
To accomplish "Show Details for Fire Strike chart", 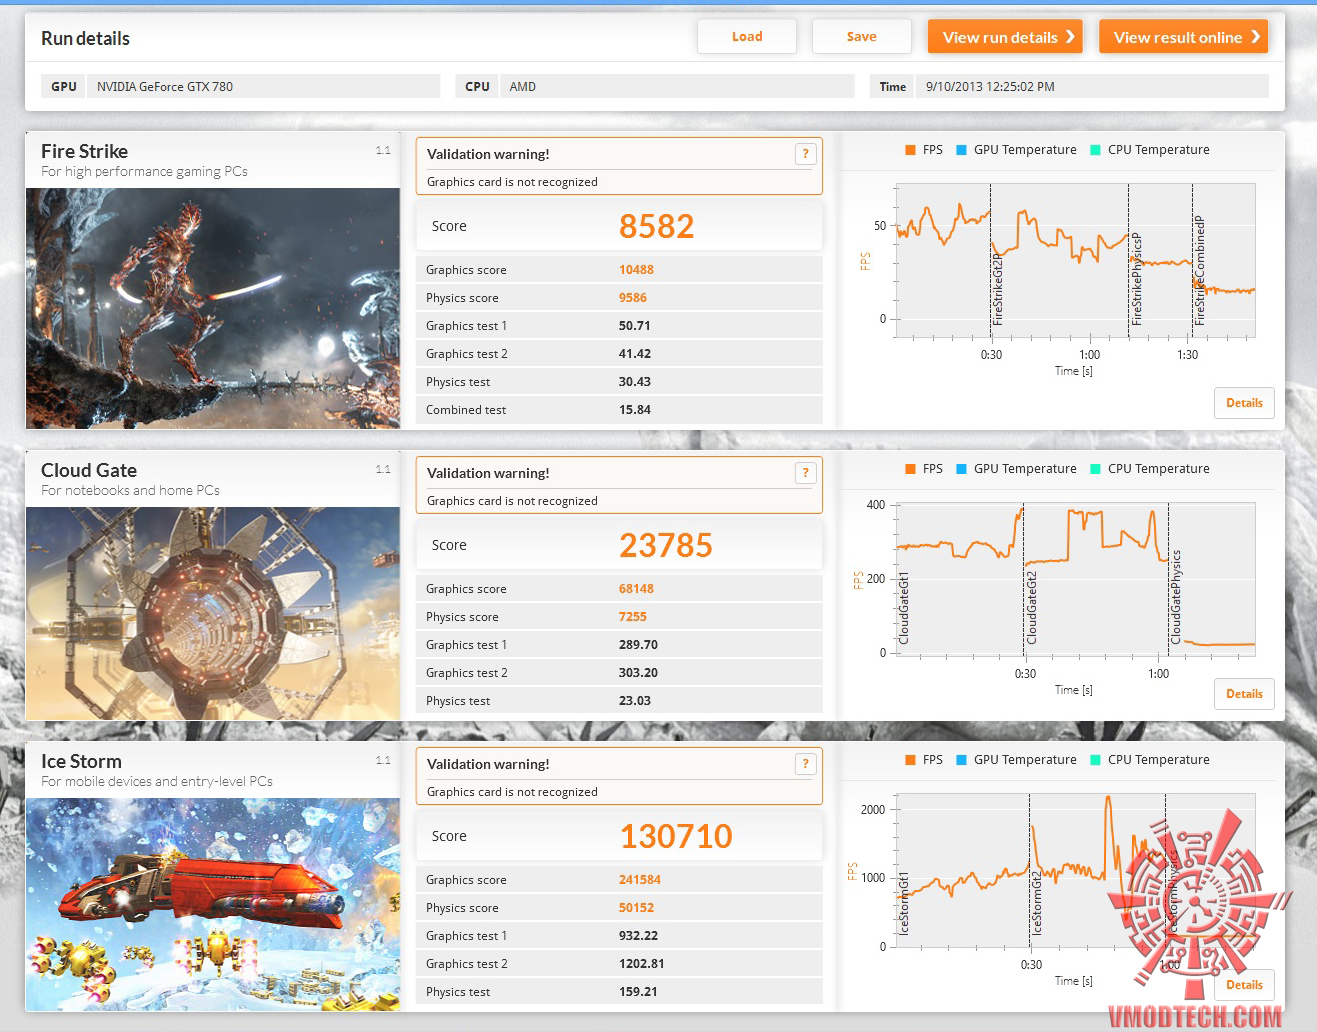I will pos(1244,403).
